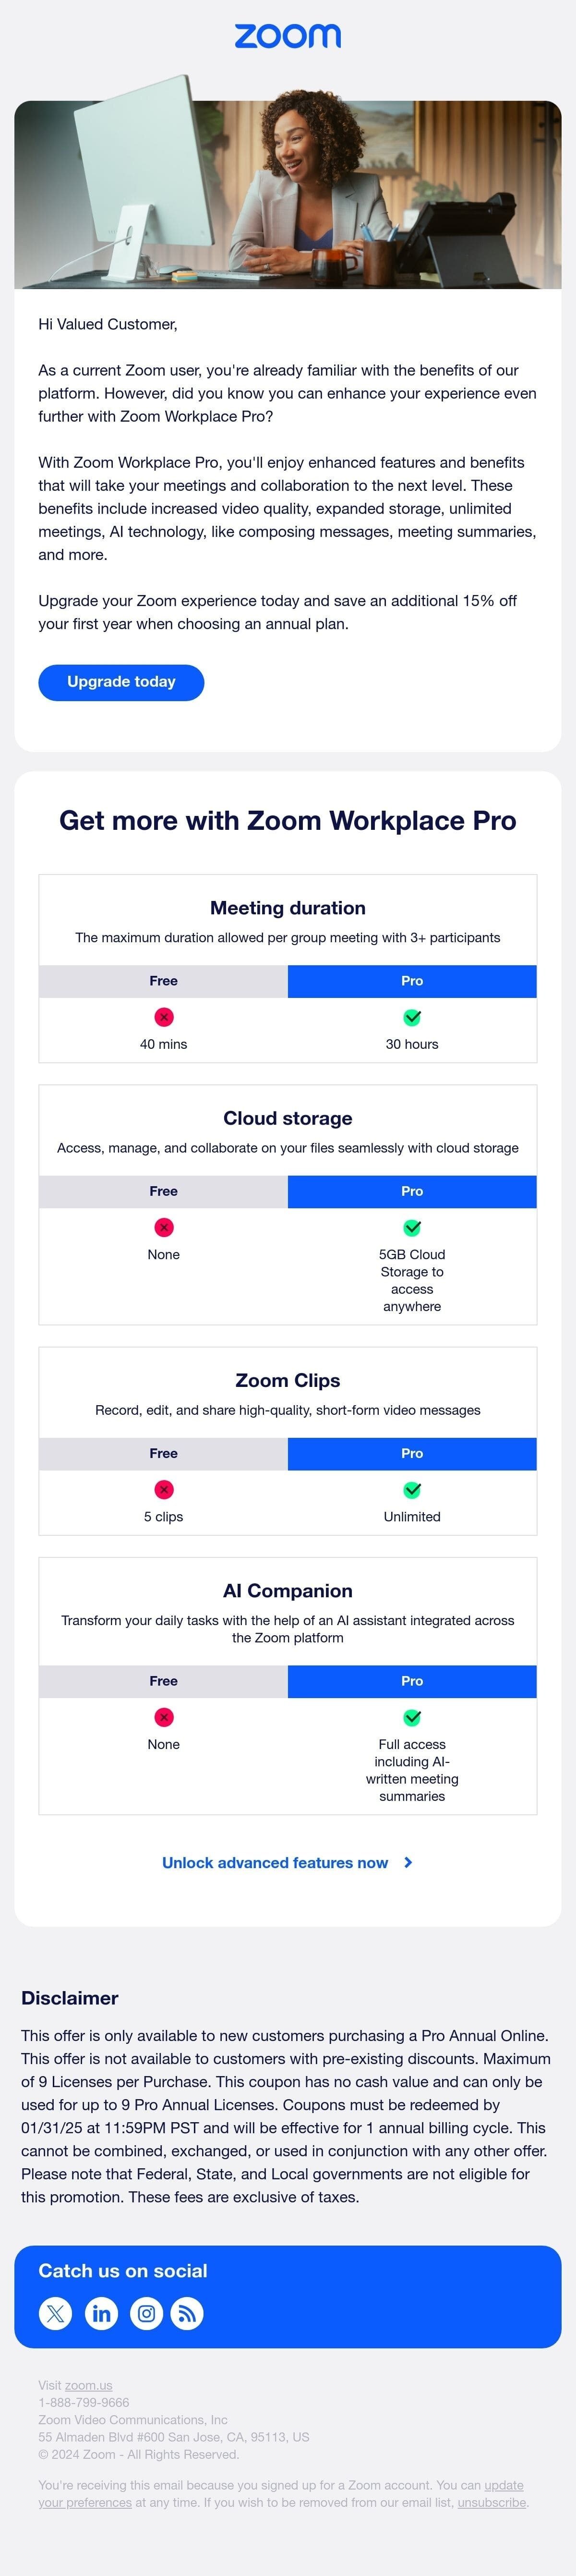Viewport: 576px width, 2576px height.
Task: Follow the Unlock advanced features now link
Action: click(x=274, y=1863)
